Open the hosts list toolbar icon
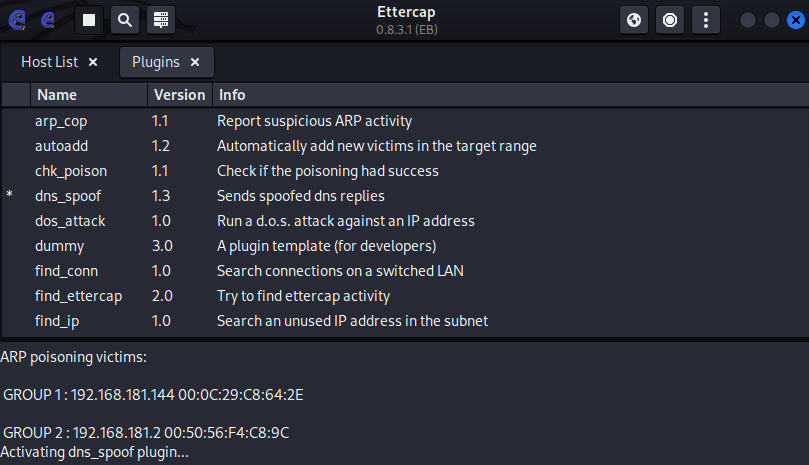This screenshot has height=465, width=809. point(160,19)
